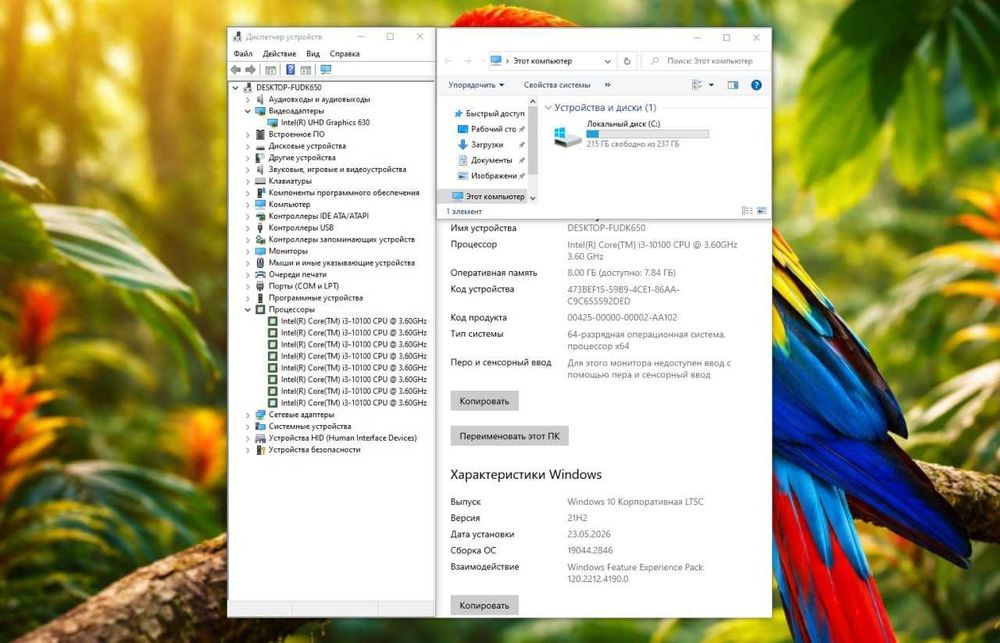Open Быстрый доступ in Explorer navigation pane
This screenshot has width=1000, height=643.
pos(489,114)
